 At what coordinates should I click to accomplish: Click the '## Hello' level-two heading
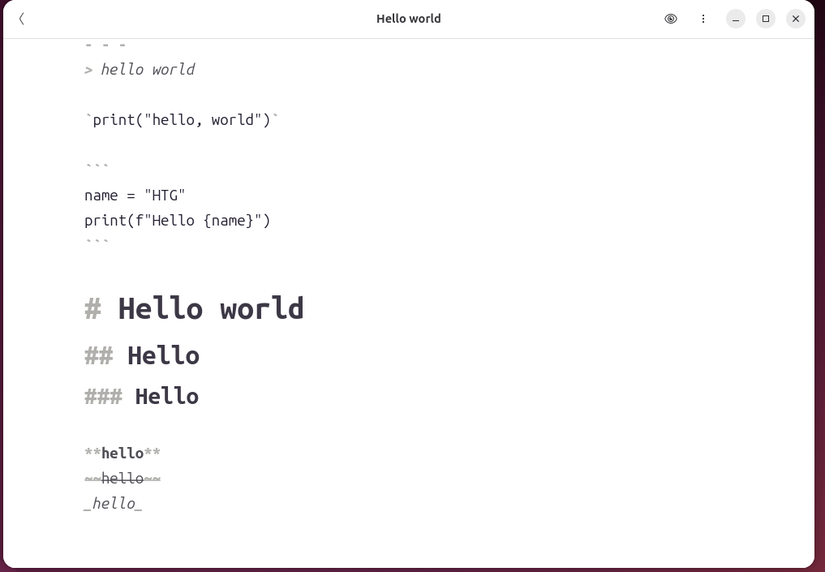pos(142,356)
